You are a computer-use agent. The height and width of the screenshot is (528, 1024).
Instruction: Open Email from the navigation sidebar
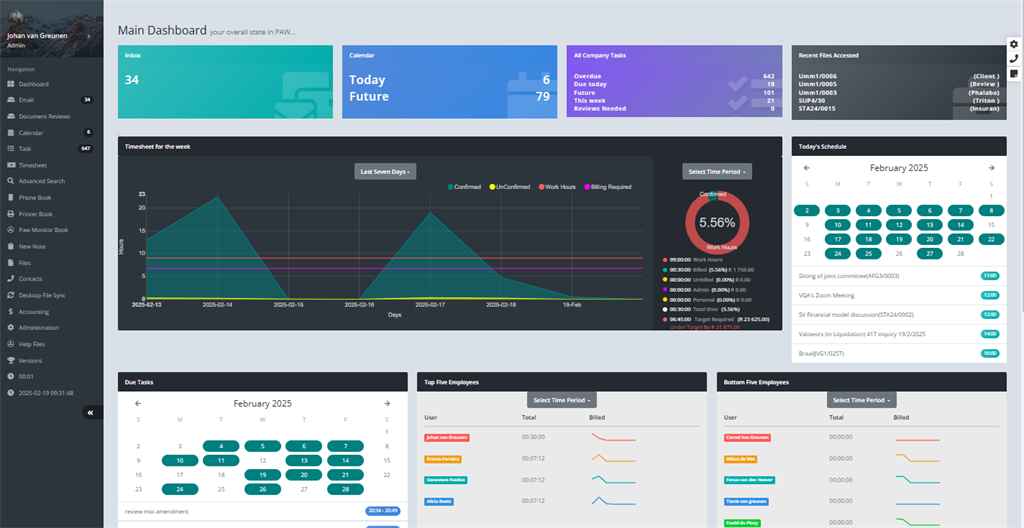26,100
